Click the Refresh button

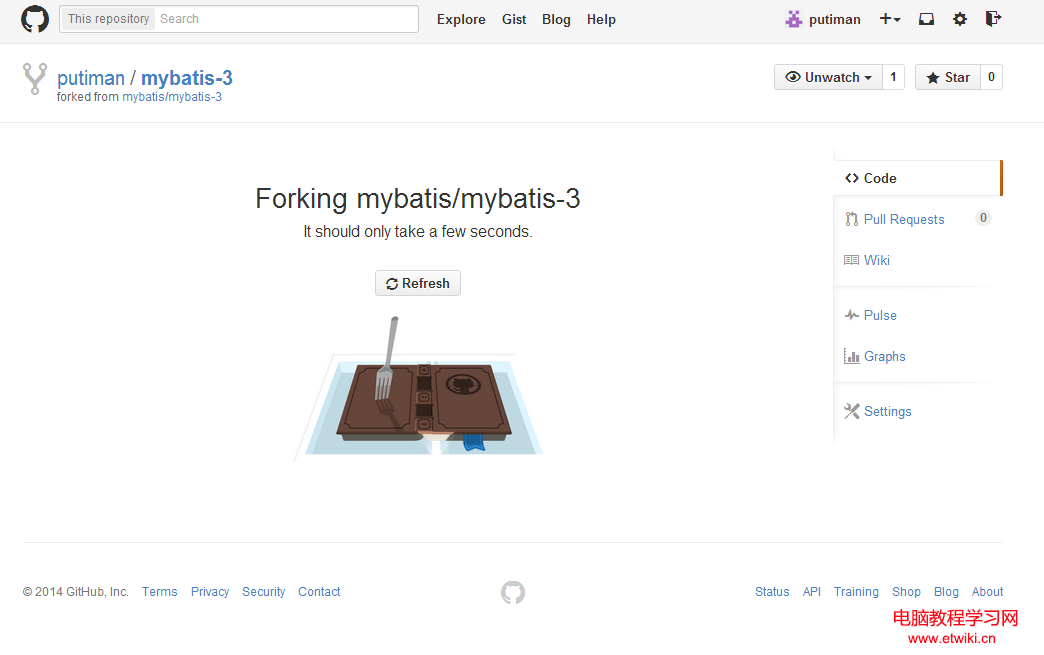click(418, 284)
